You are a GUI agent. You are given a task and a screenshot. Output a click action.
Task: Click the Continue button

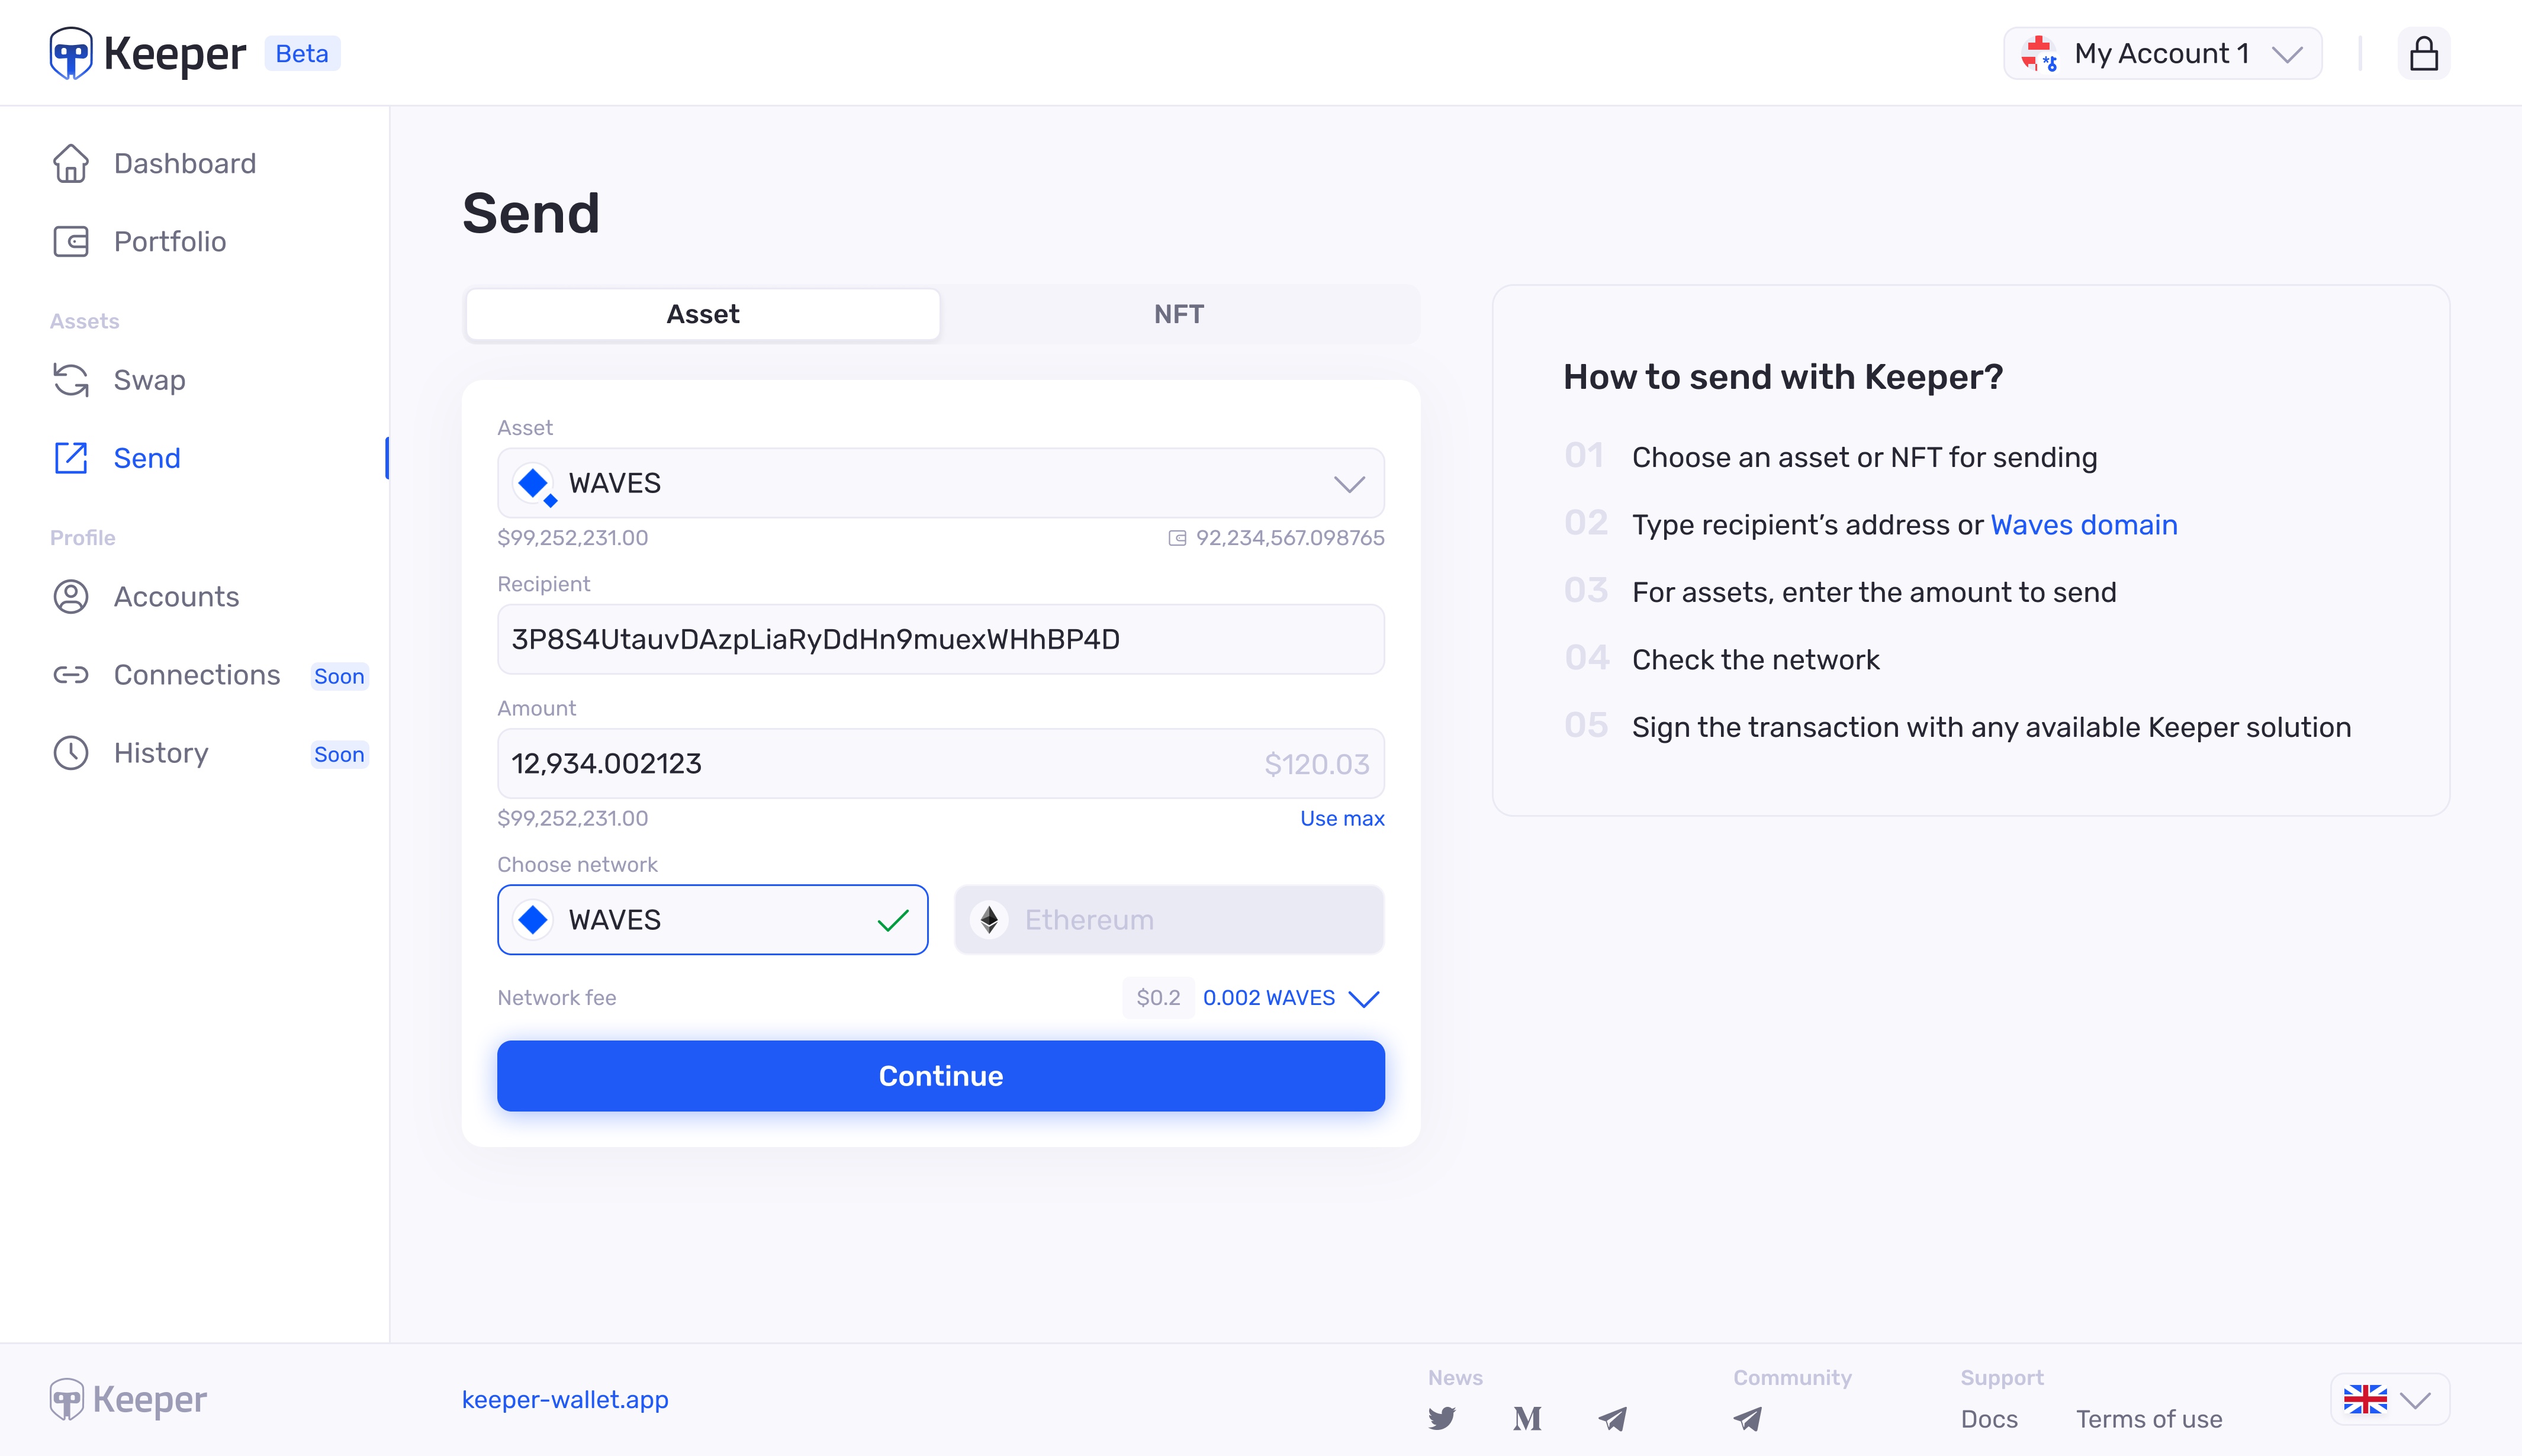point(941,1076)
